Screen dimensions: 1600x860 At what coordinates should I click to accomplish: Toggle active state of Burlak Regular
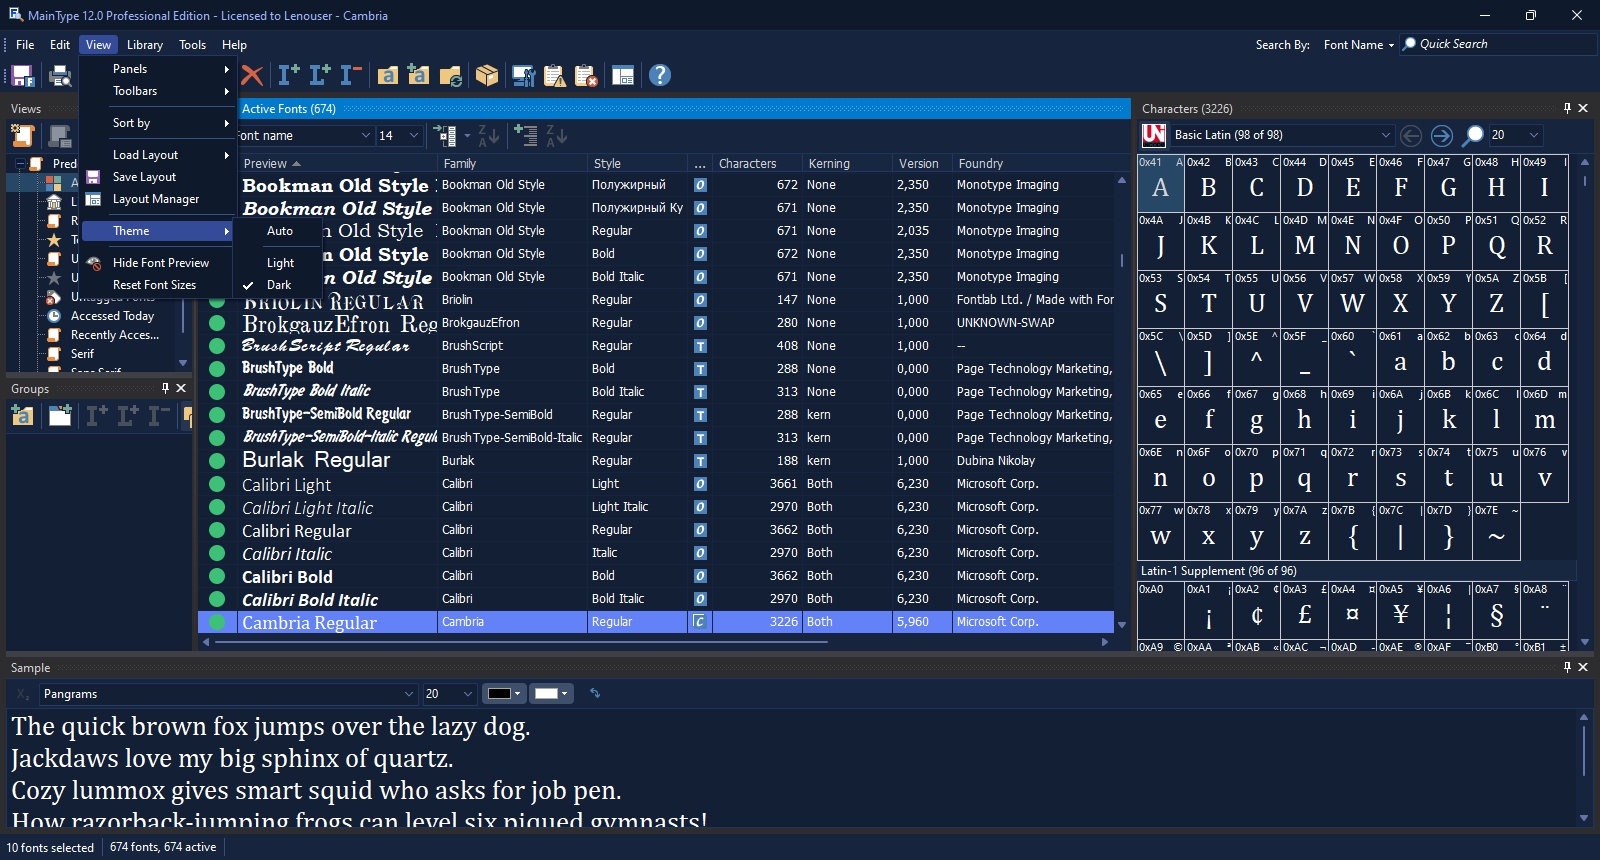point(216,461)
